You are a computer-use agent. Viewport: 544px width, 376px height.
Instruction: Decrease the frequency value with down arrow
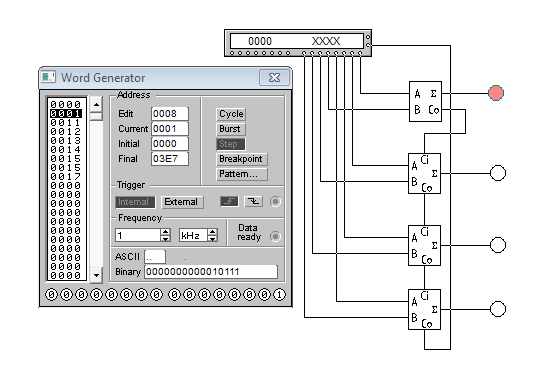[x=166, y=239]
